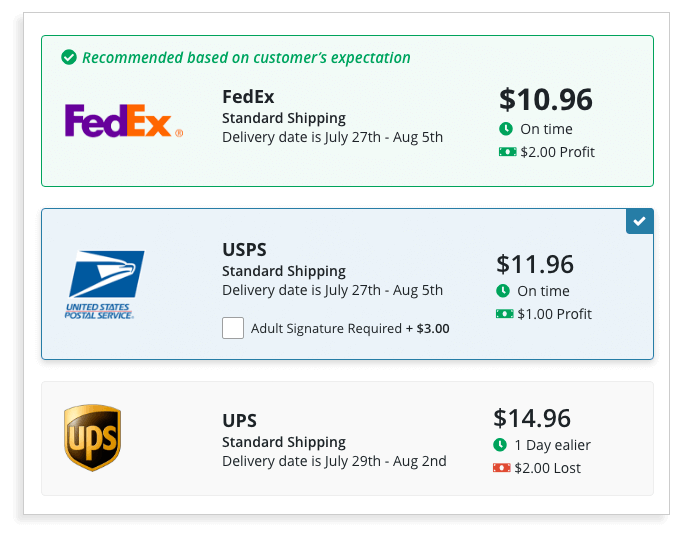This screenshot has height=535, width=685.
Task: Click UPS 1 Day earlier clock icon
Action: 500,445
